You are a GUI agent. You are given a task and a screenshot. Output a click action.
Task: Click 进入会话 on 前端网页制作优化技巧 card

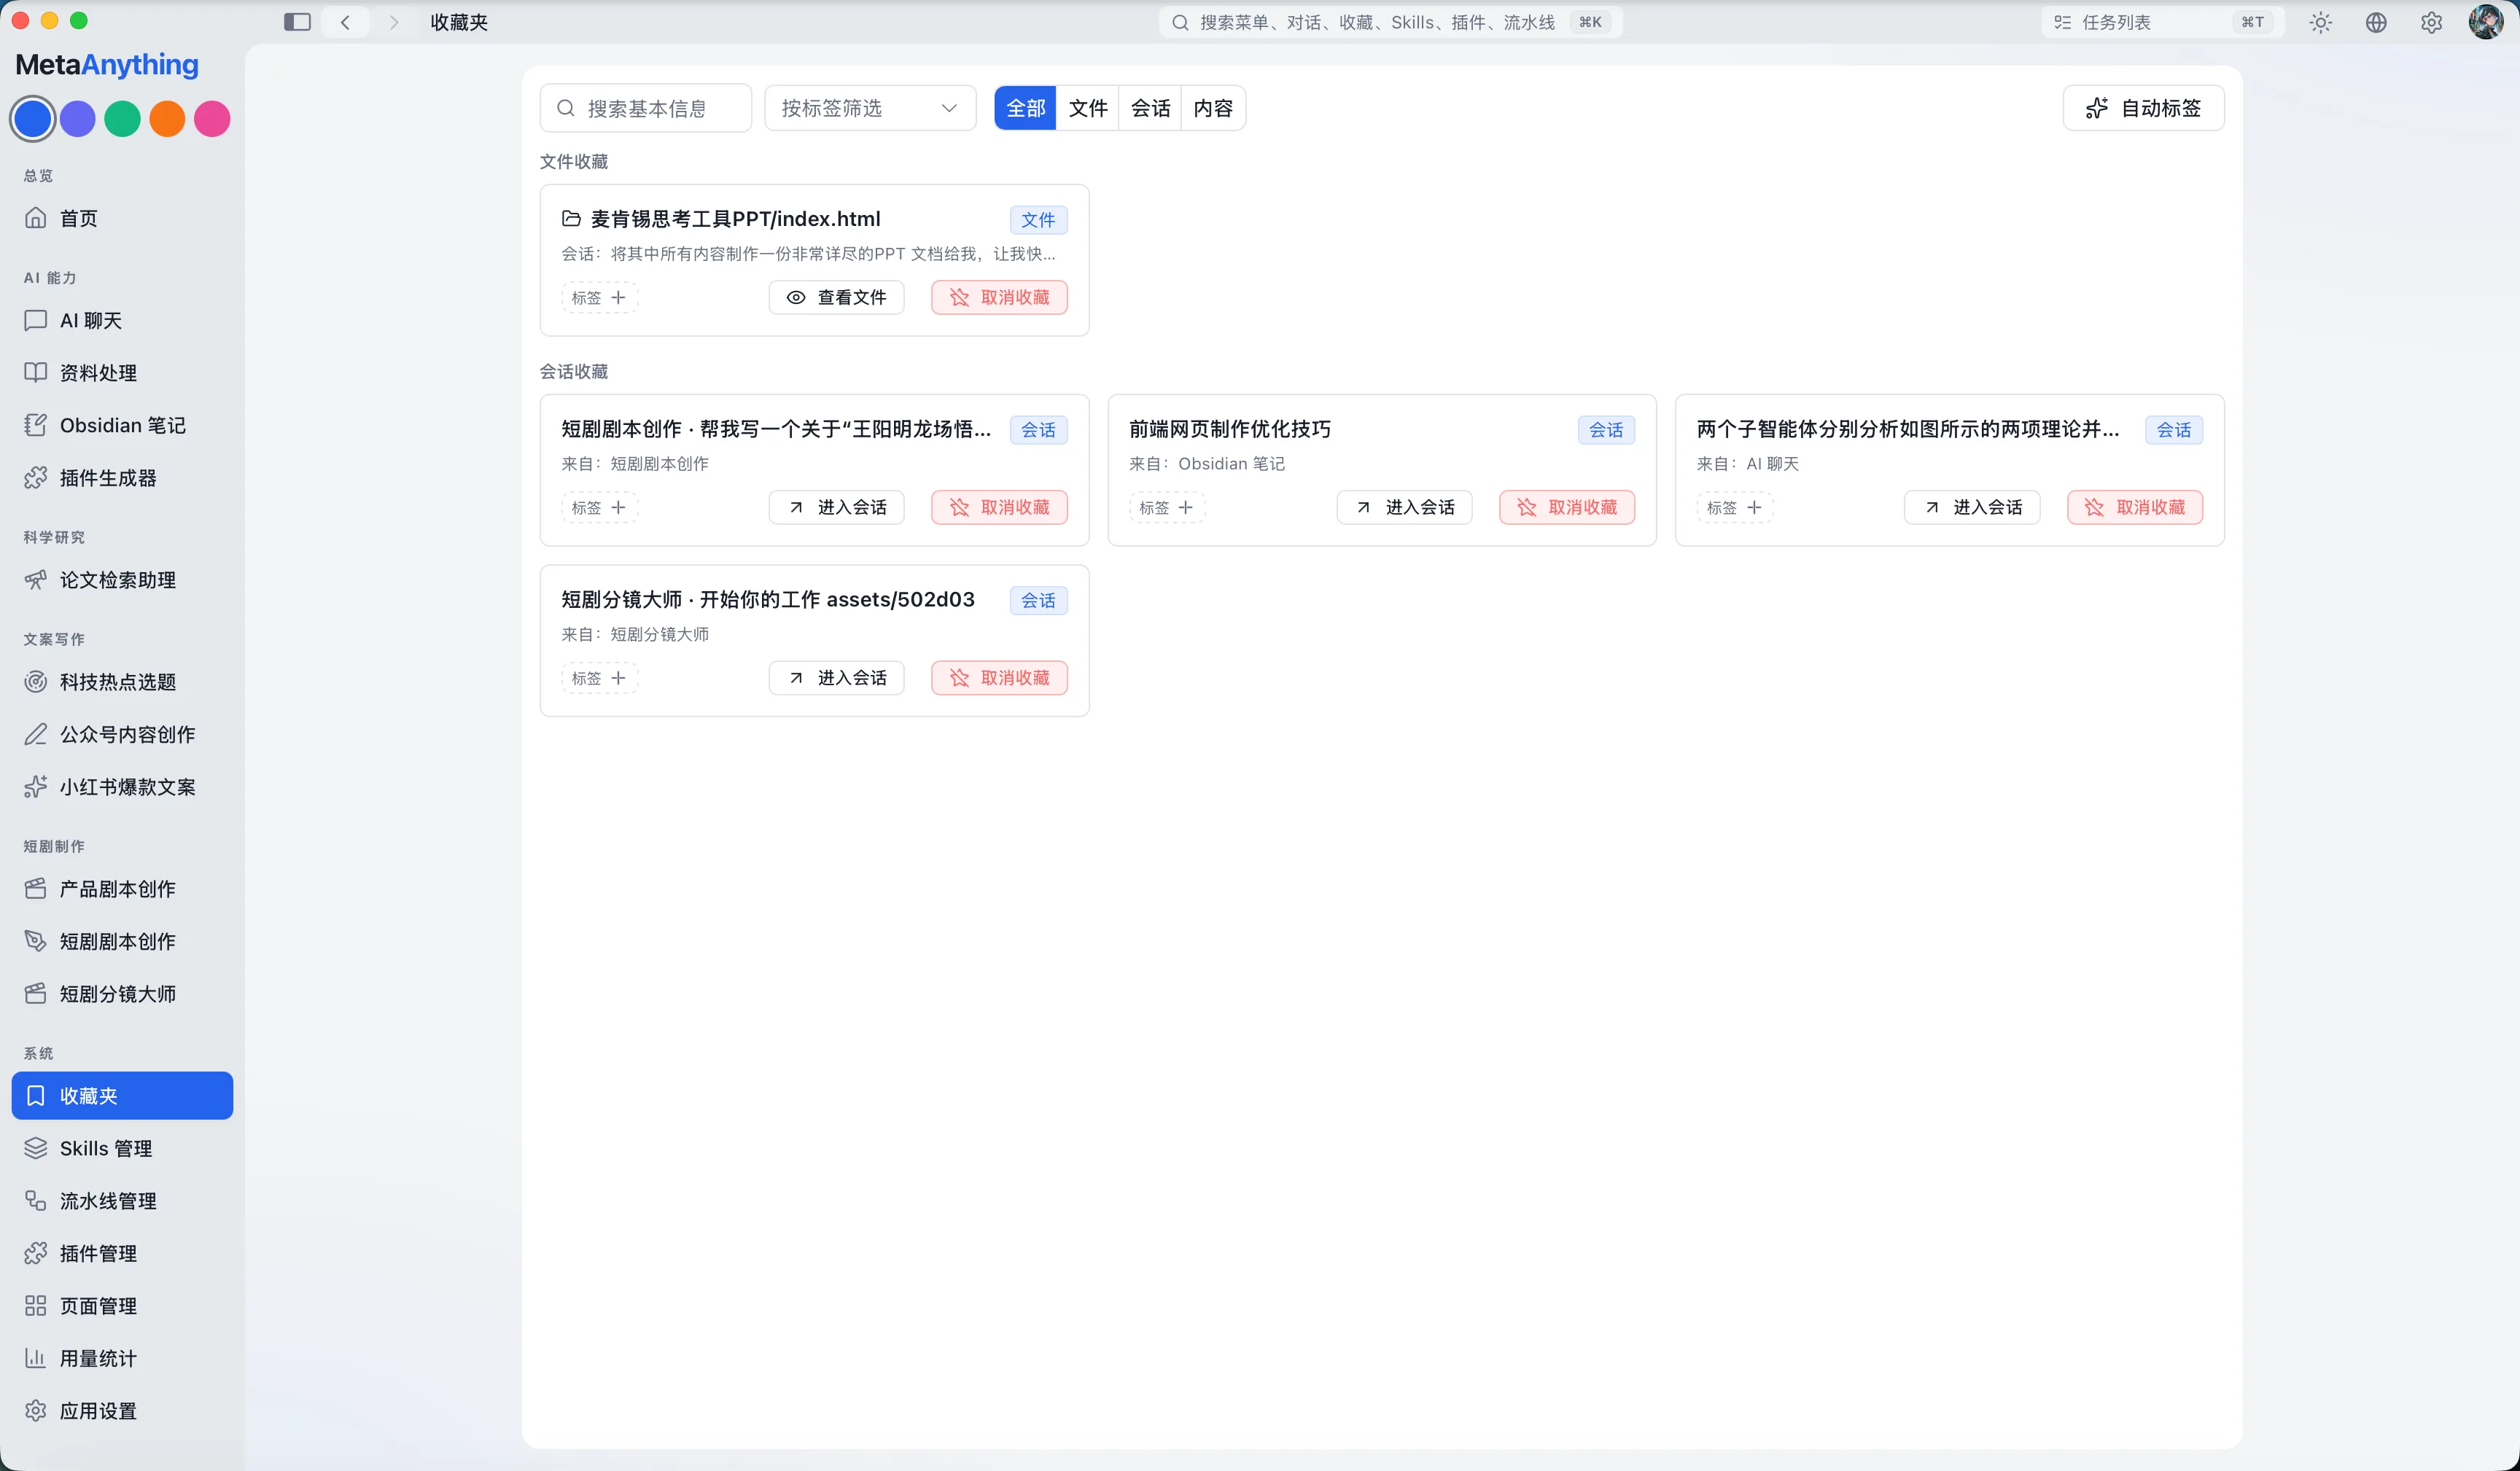(x=1404, y=507)
